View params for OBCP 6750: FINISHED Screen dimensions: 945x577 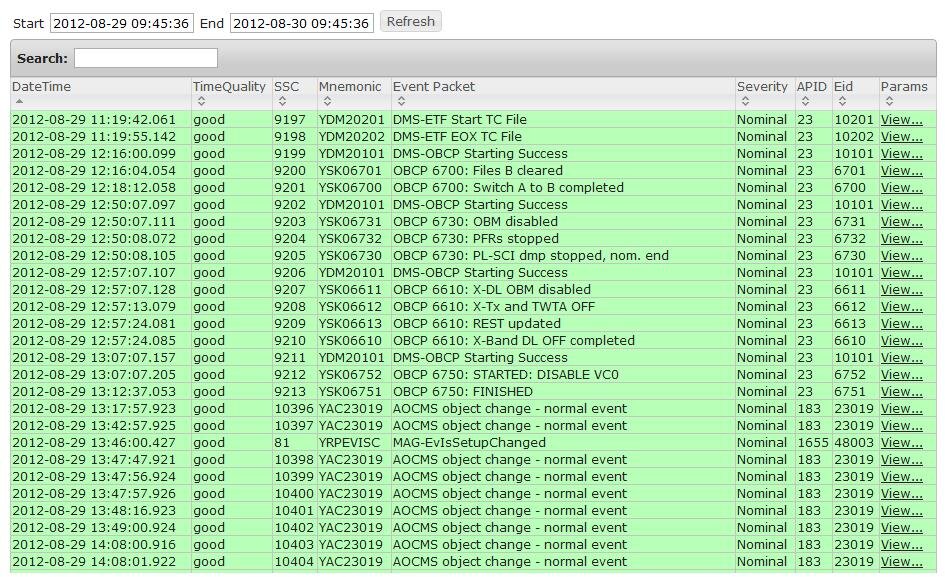(x=902, y=391)
